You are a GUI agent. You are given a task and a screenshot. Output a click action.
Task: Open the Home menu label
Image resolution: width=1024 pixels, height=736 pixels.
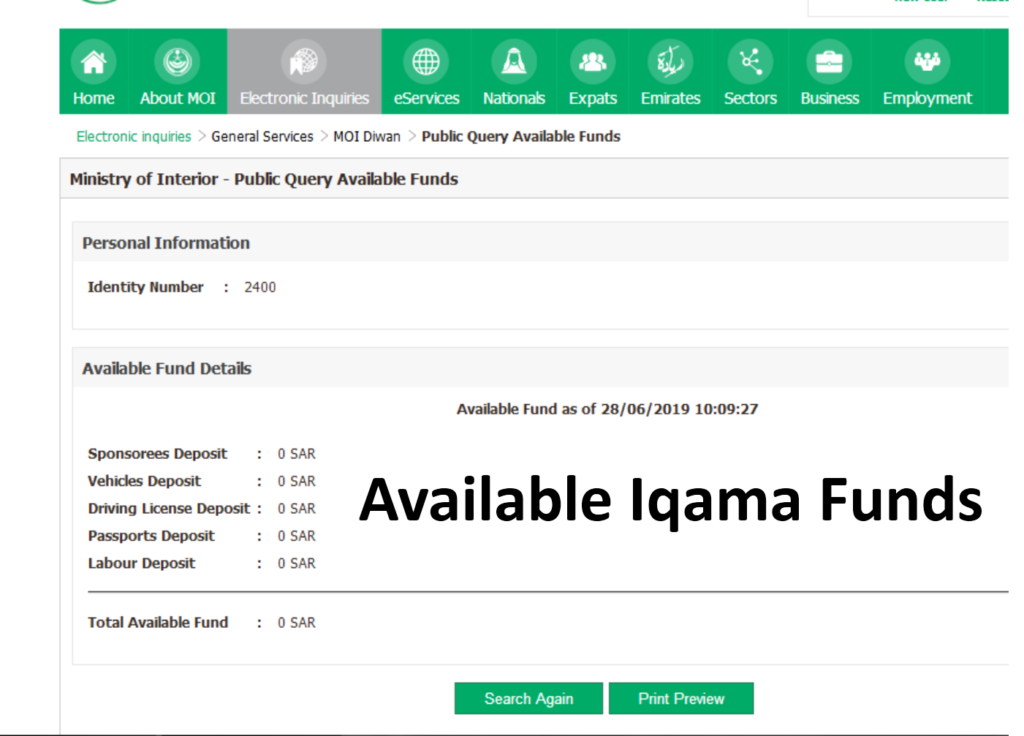(x=93, y=98)
